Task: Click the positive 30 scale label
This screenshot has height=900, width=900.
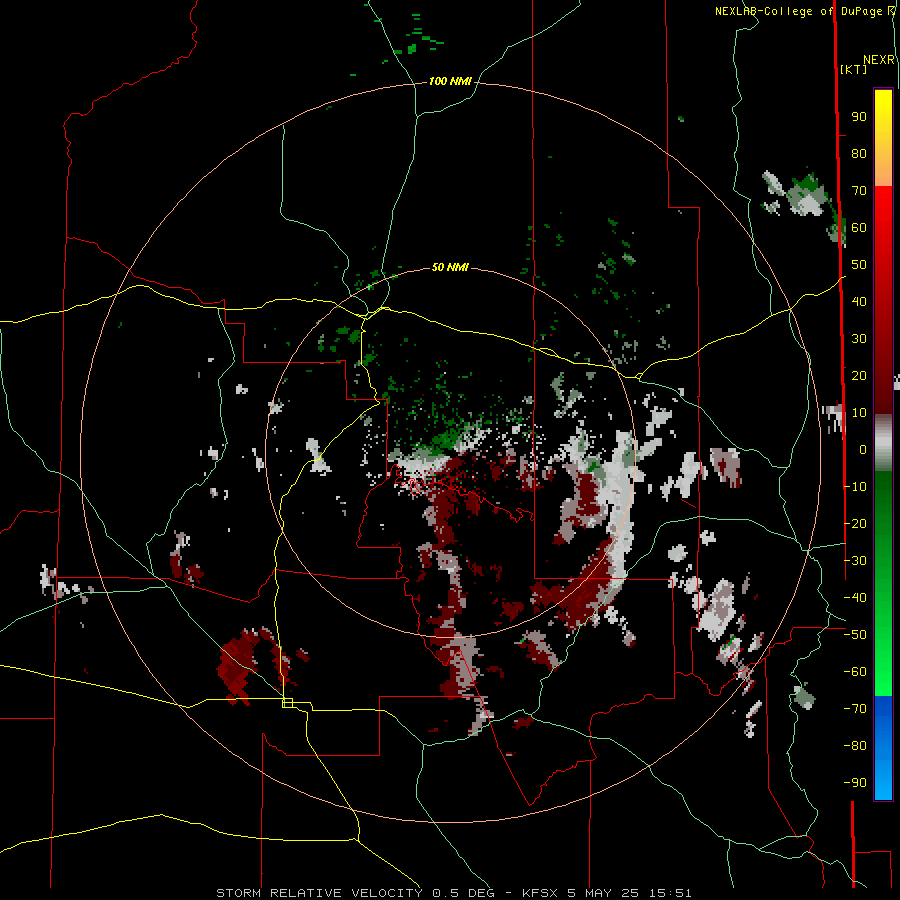Action: [x=859, y=339]
